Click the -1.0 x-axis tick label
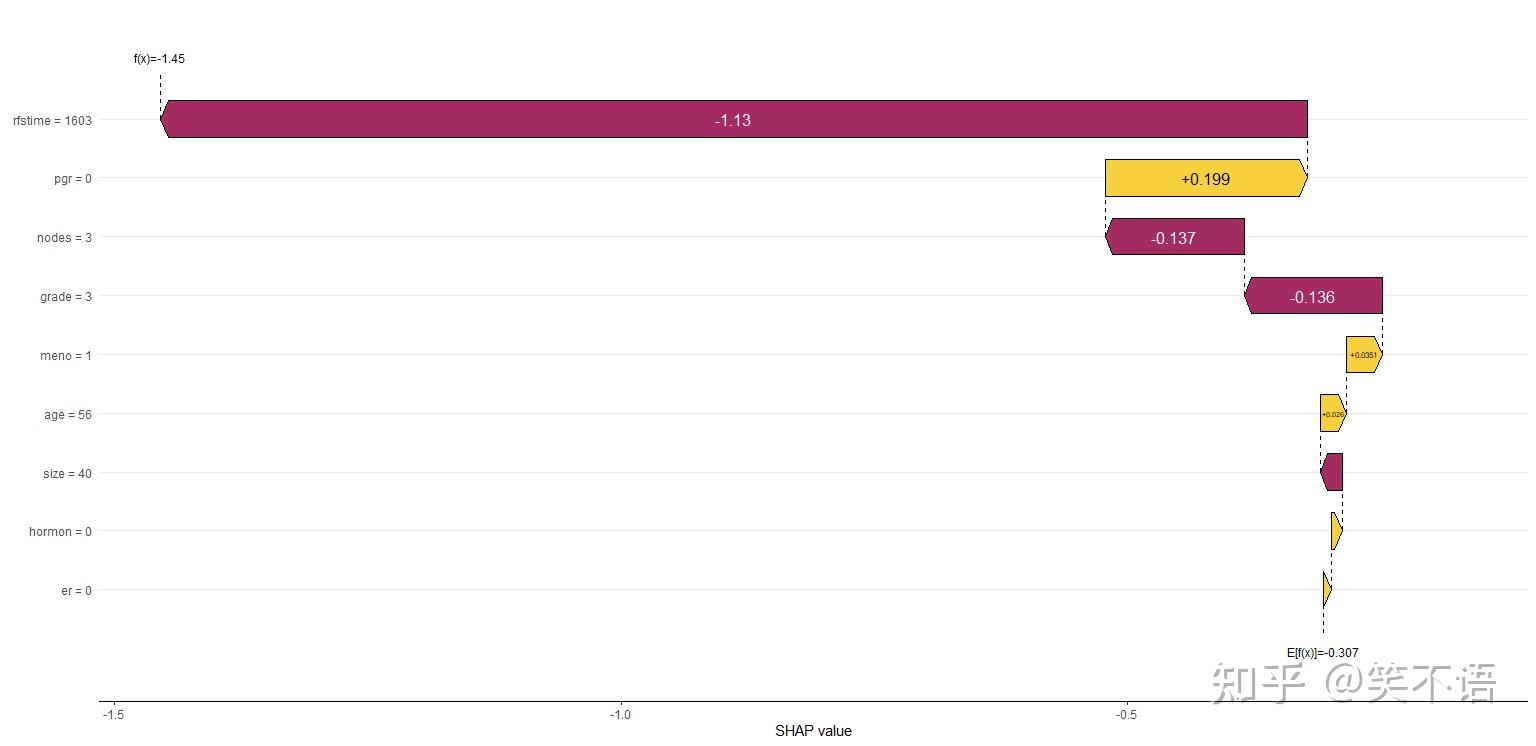This screenshot has height=746, width=1536. tap(620, 715)
